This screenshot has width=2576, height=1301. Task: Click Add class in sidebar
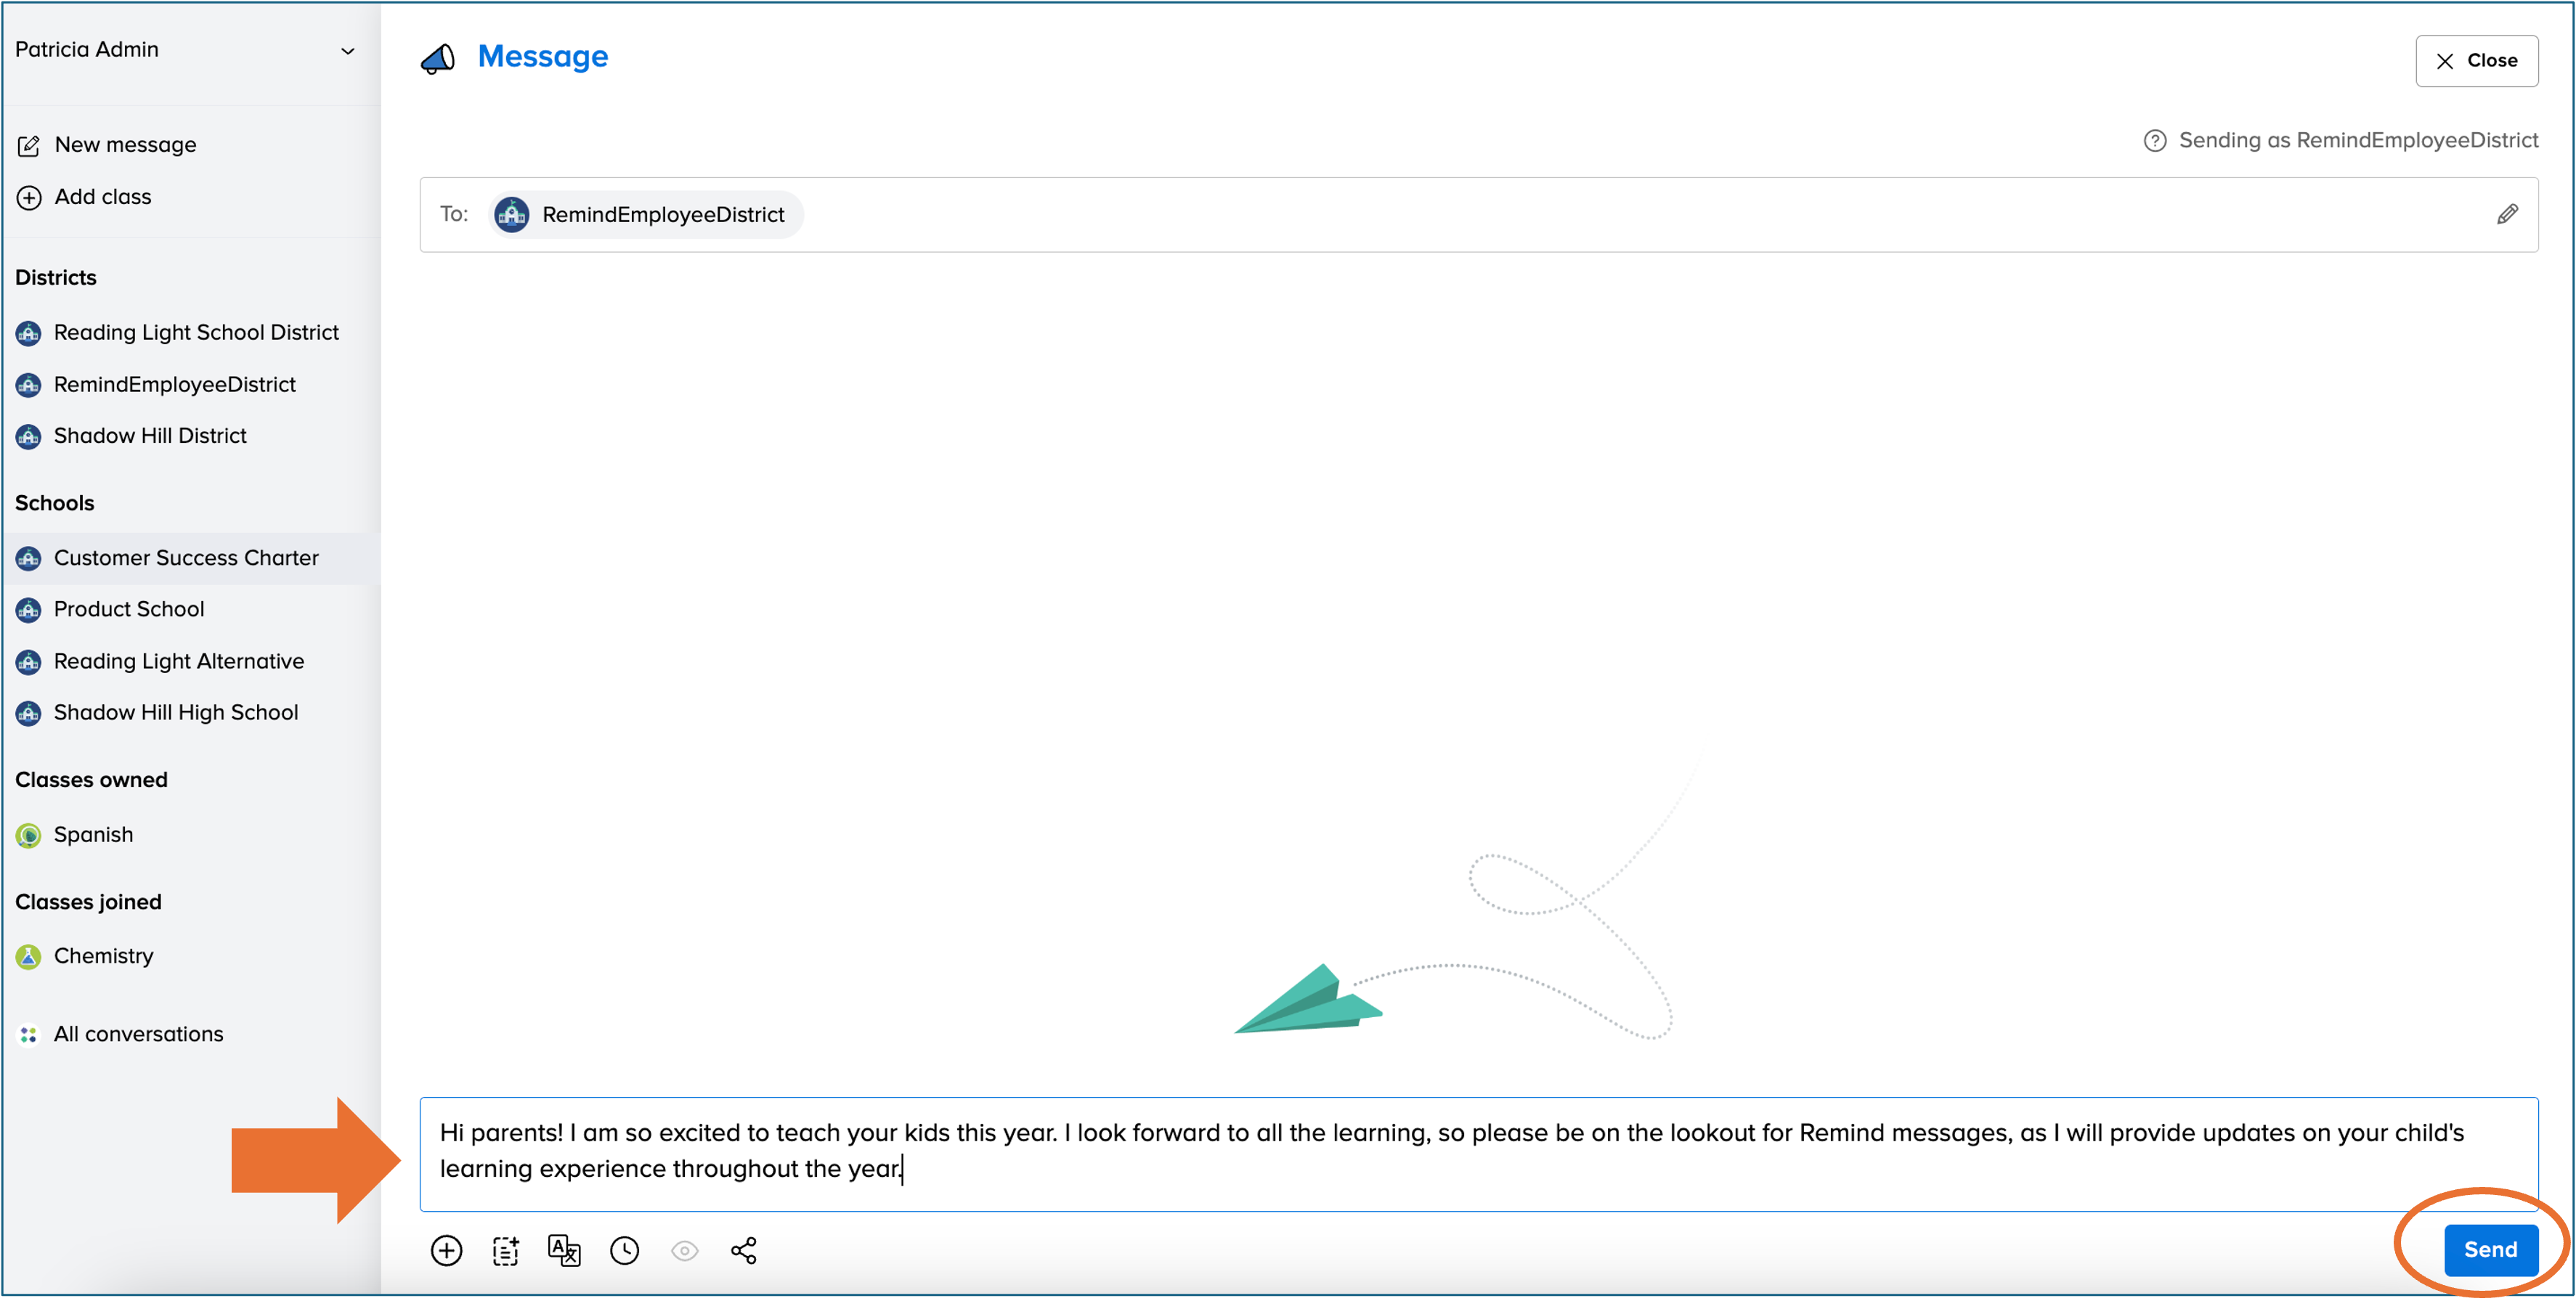pos(102,197)
